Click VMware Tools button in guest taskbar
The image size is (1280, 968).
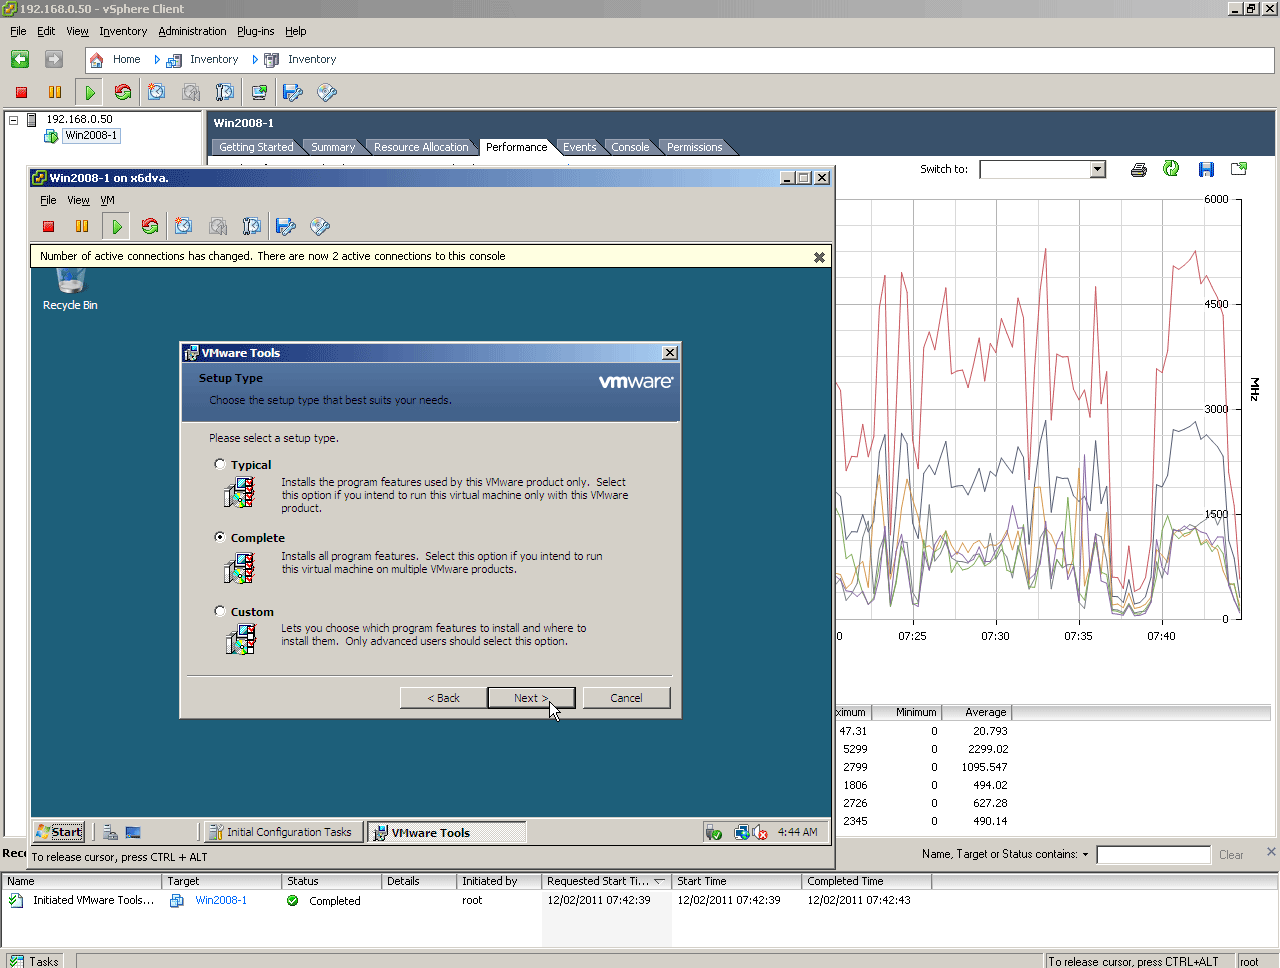pos(446,832)
